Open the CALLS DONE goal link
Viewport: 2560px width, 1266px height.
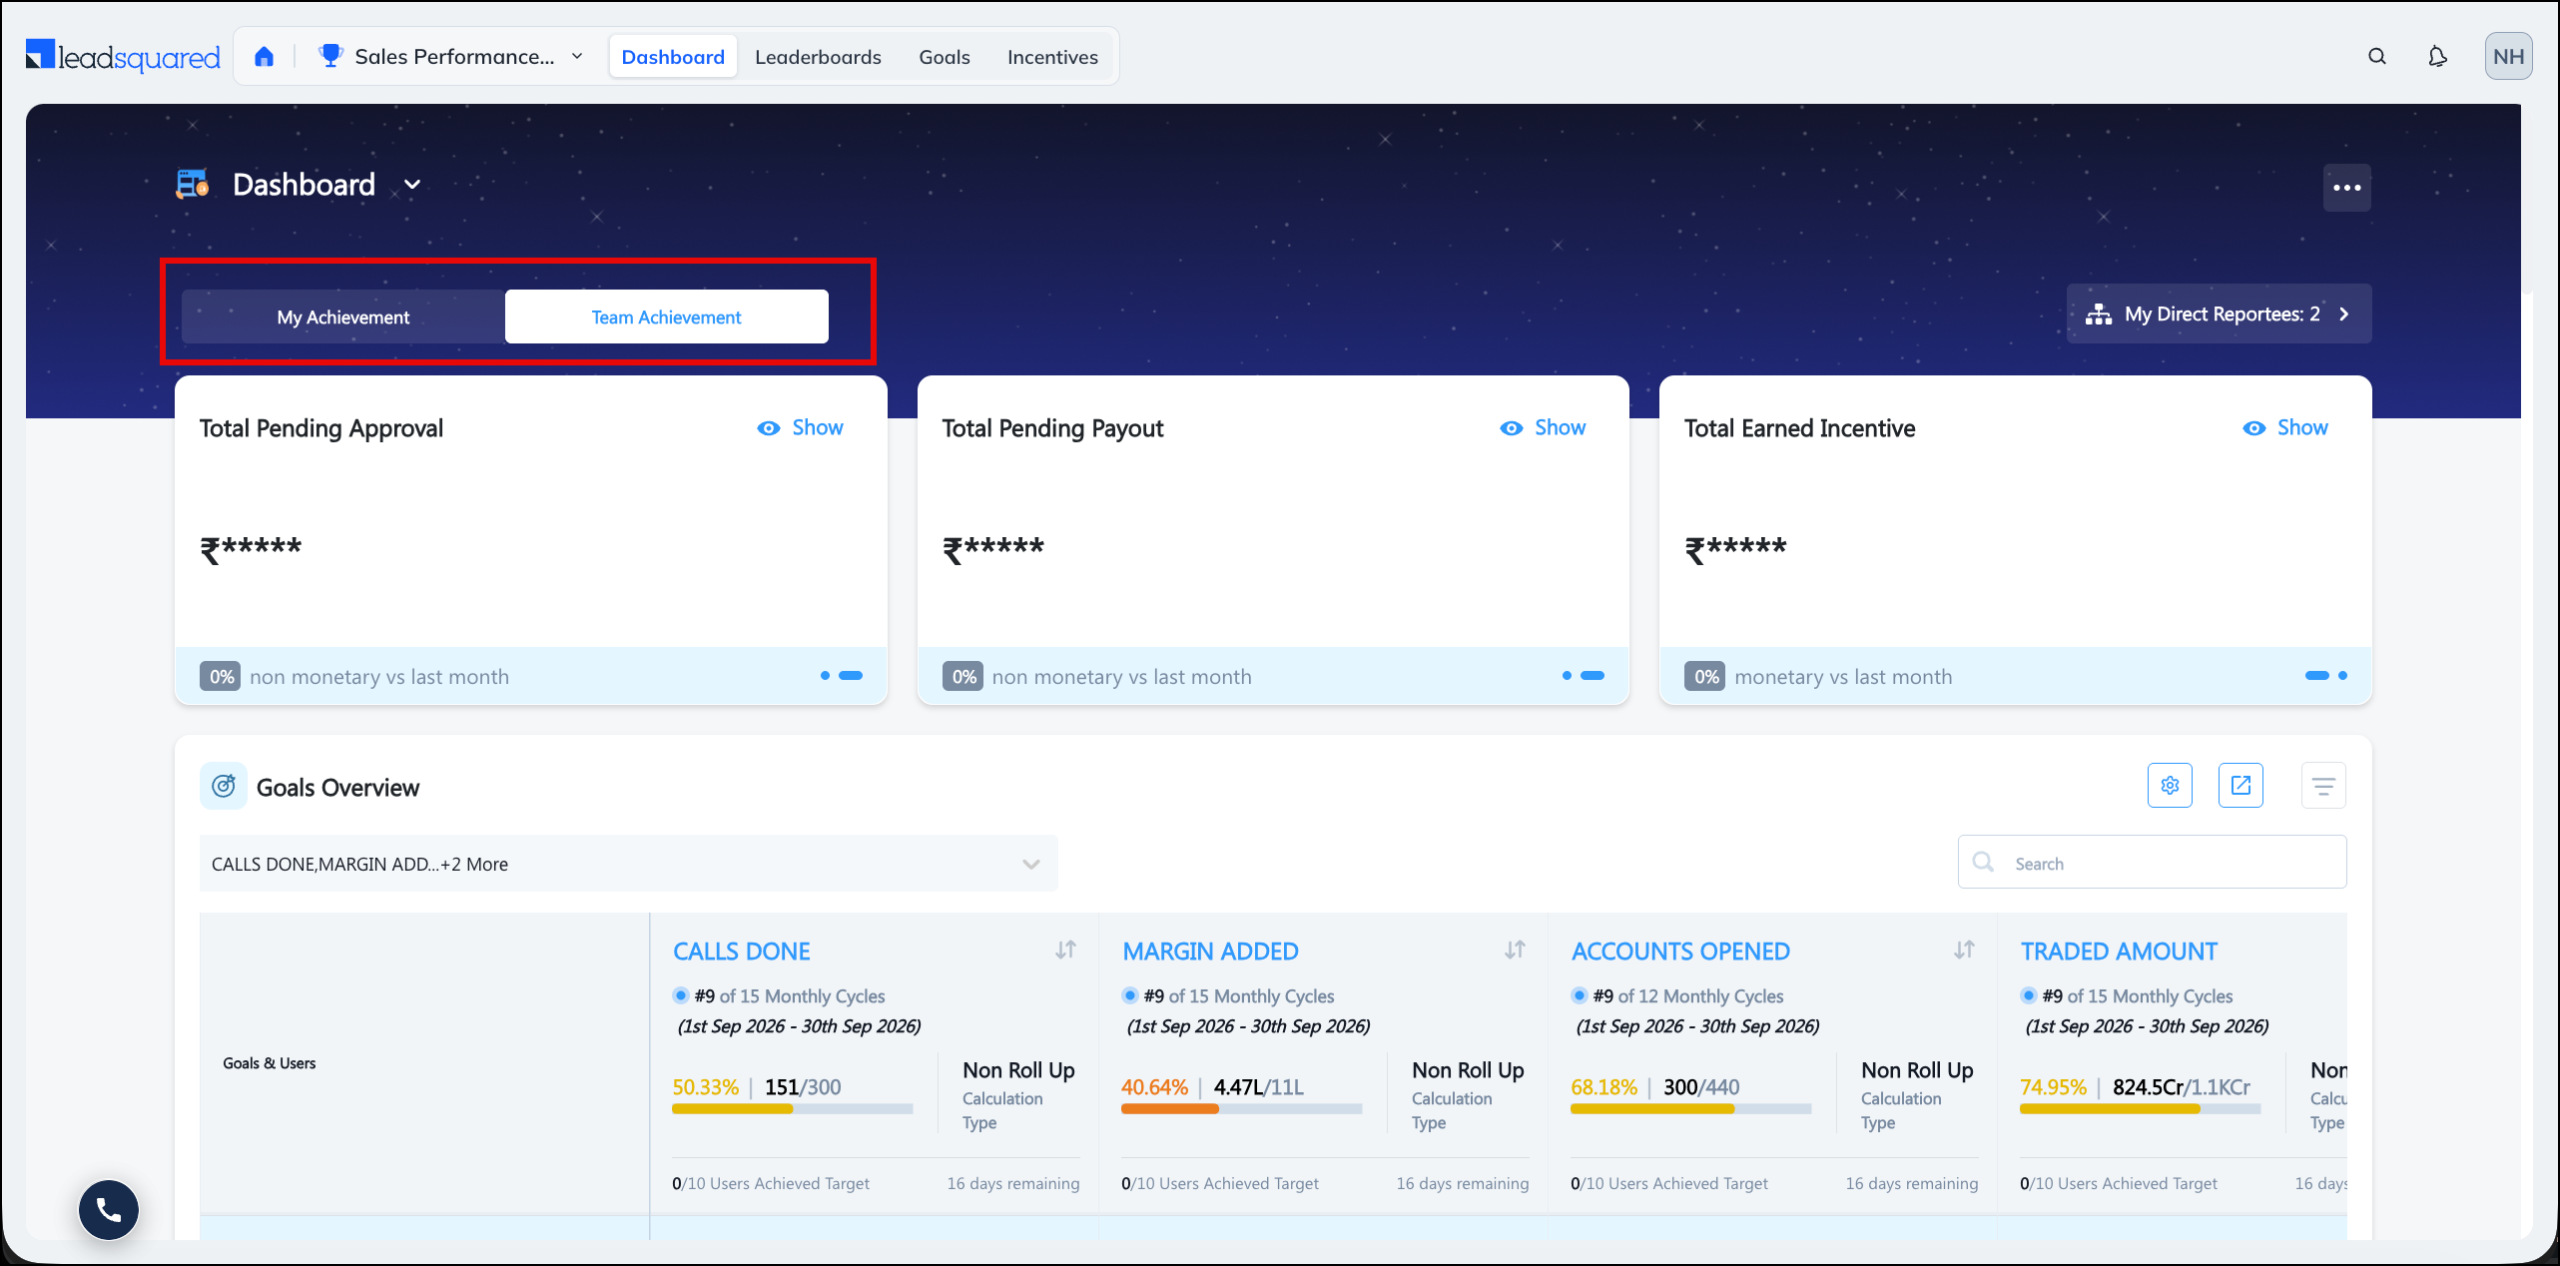tap(741, 951)
